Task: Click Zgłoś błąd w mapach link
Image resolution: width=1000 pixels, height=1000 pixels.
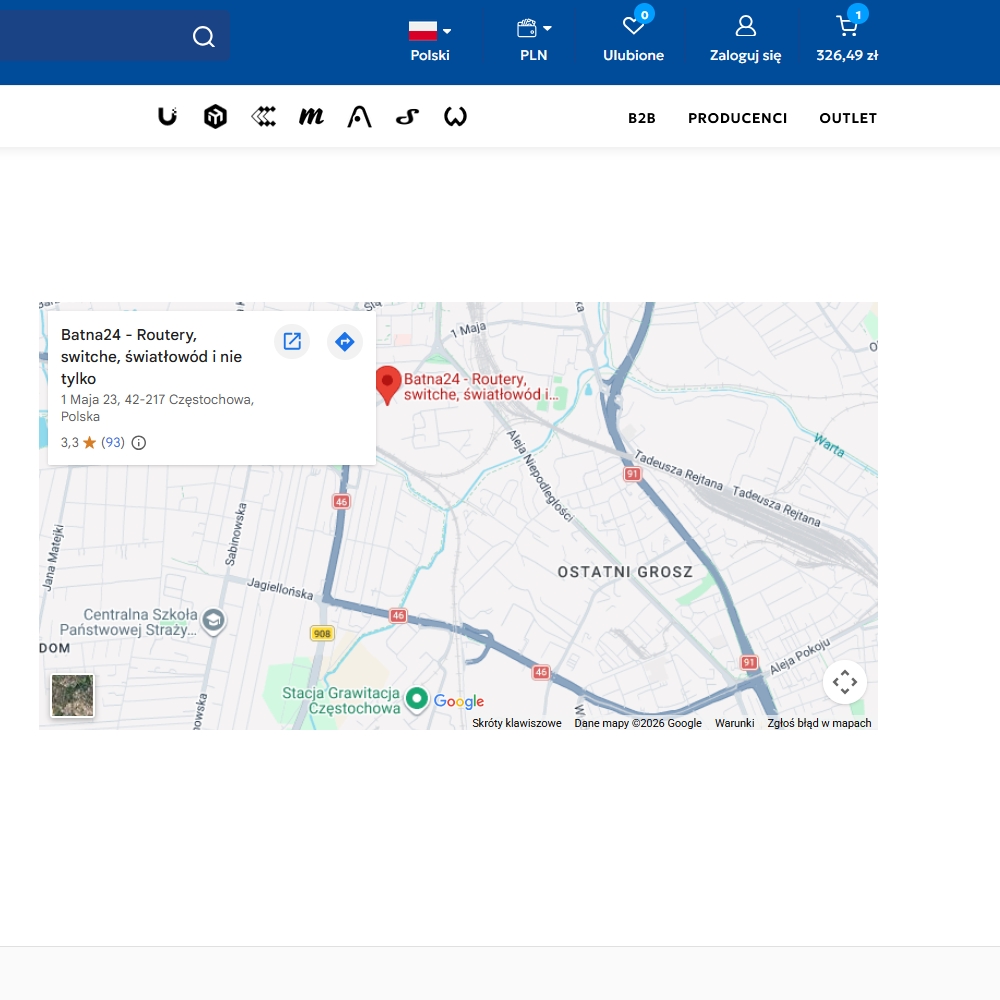Action: 820,723
